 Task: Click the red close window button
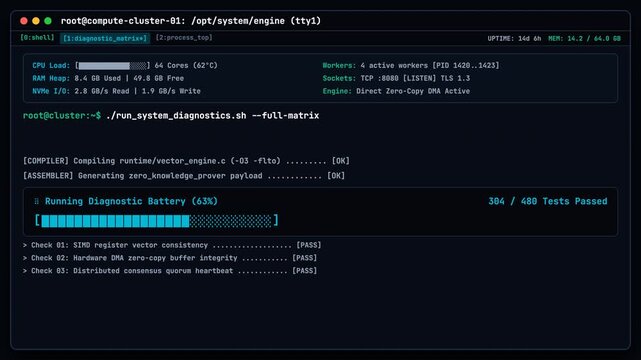[24, 21]
